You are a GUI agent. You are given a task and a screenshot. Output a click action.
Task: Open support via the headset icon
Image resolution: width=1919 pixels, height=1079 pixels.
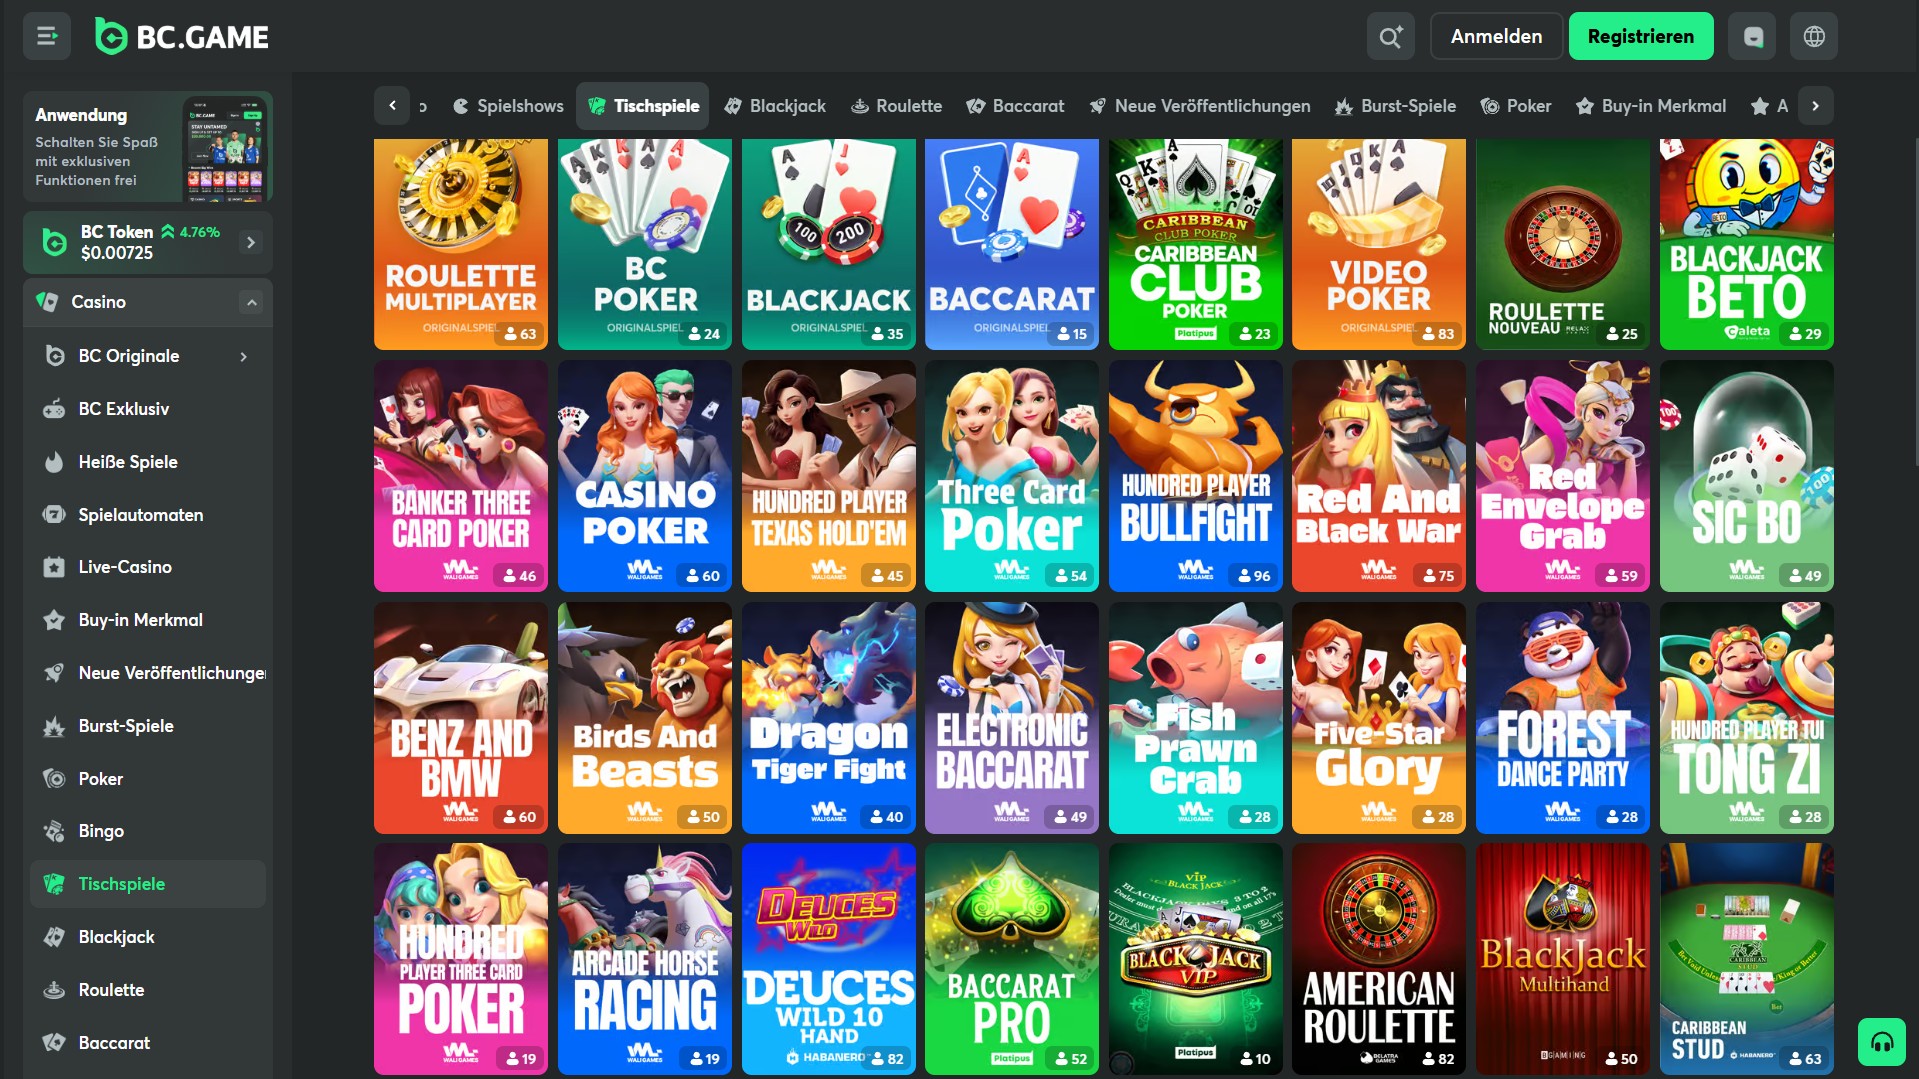tap(1883, 1043)
